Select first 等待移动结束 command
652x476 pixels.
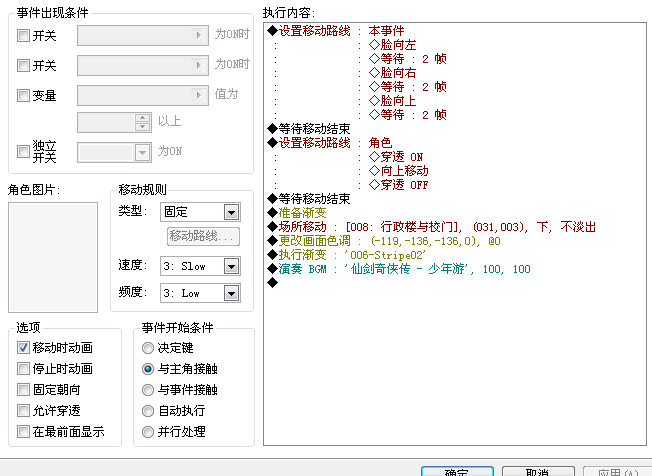pos(309,128)
